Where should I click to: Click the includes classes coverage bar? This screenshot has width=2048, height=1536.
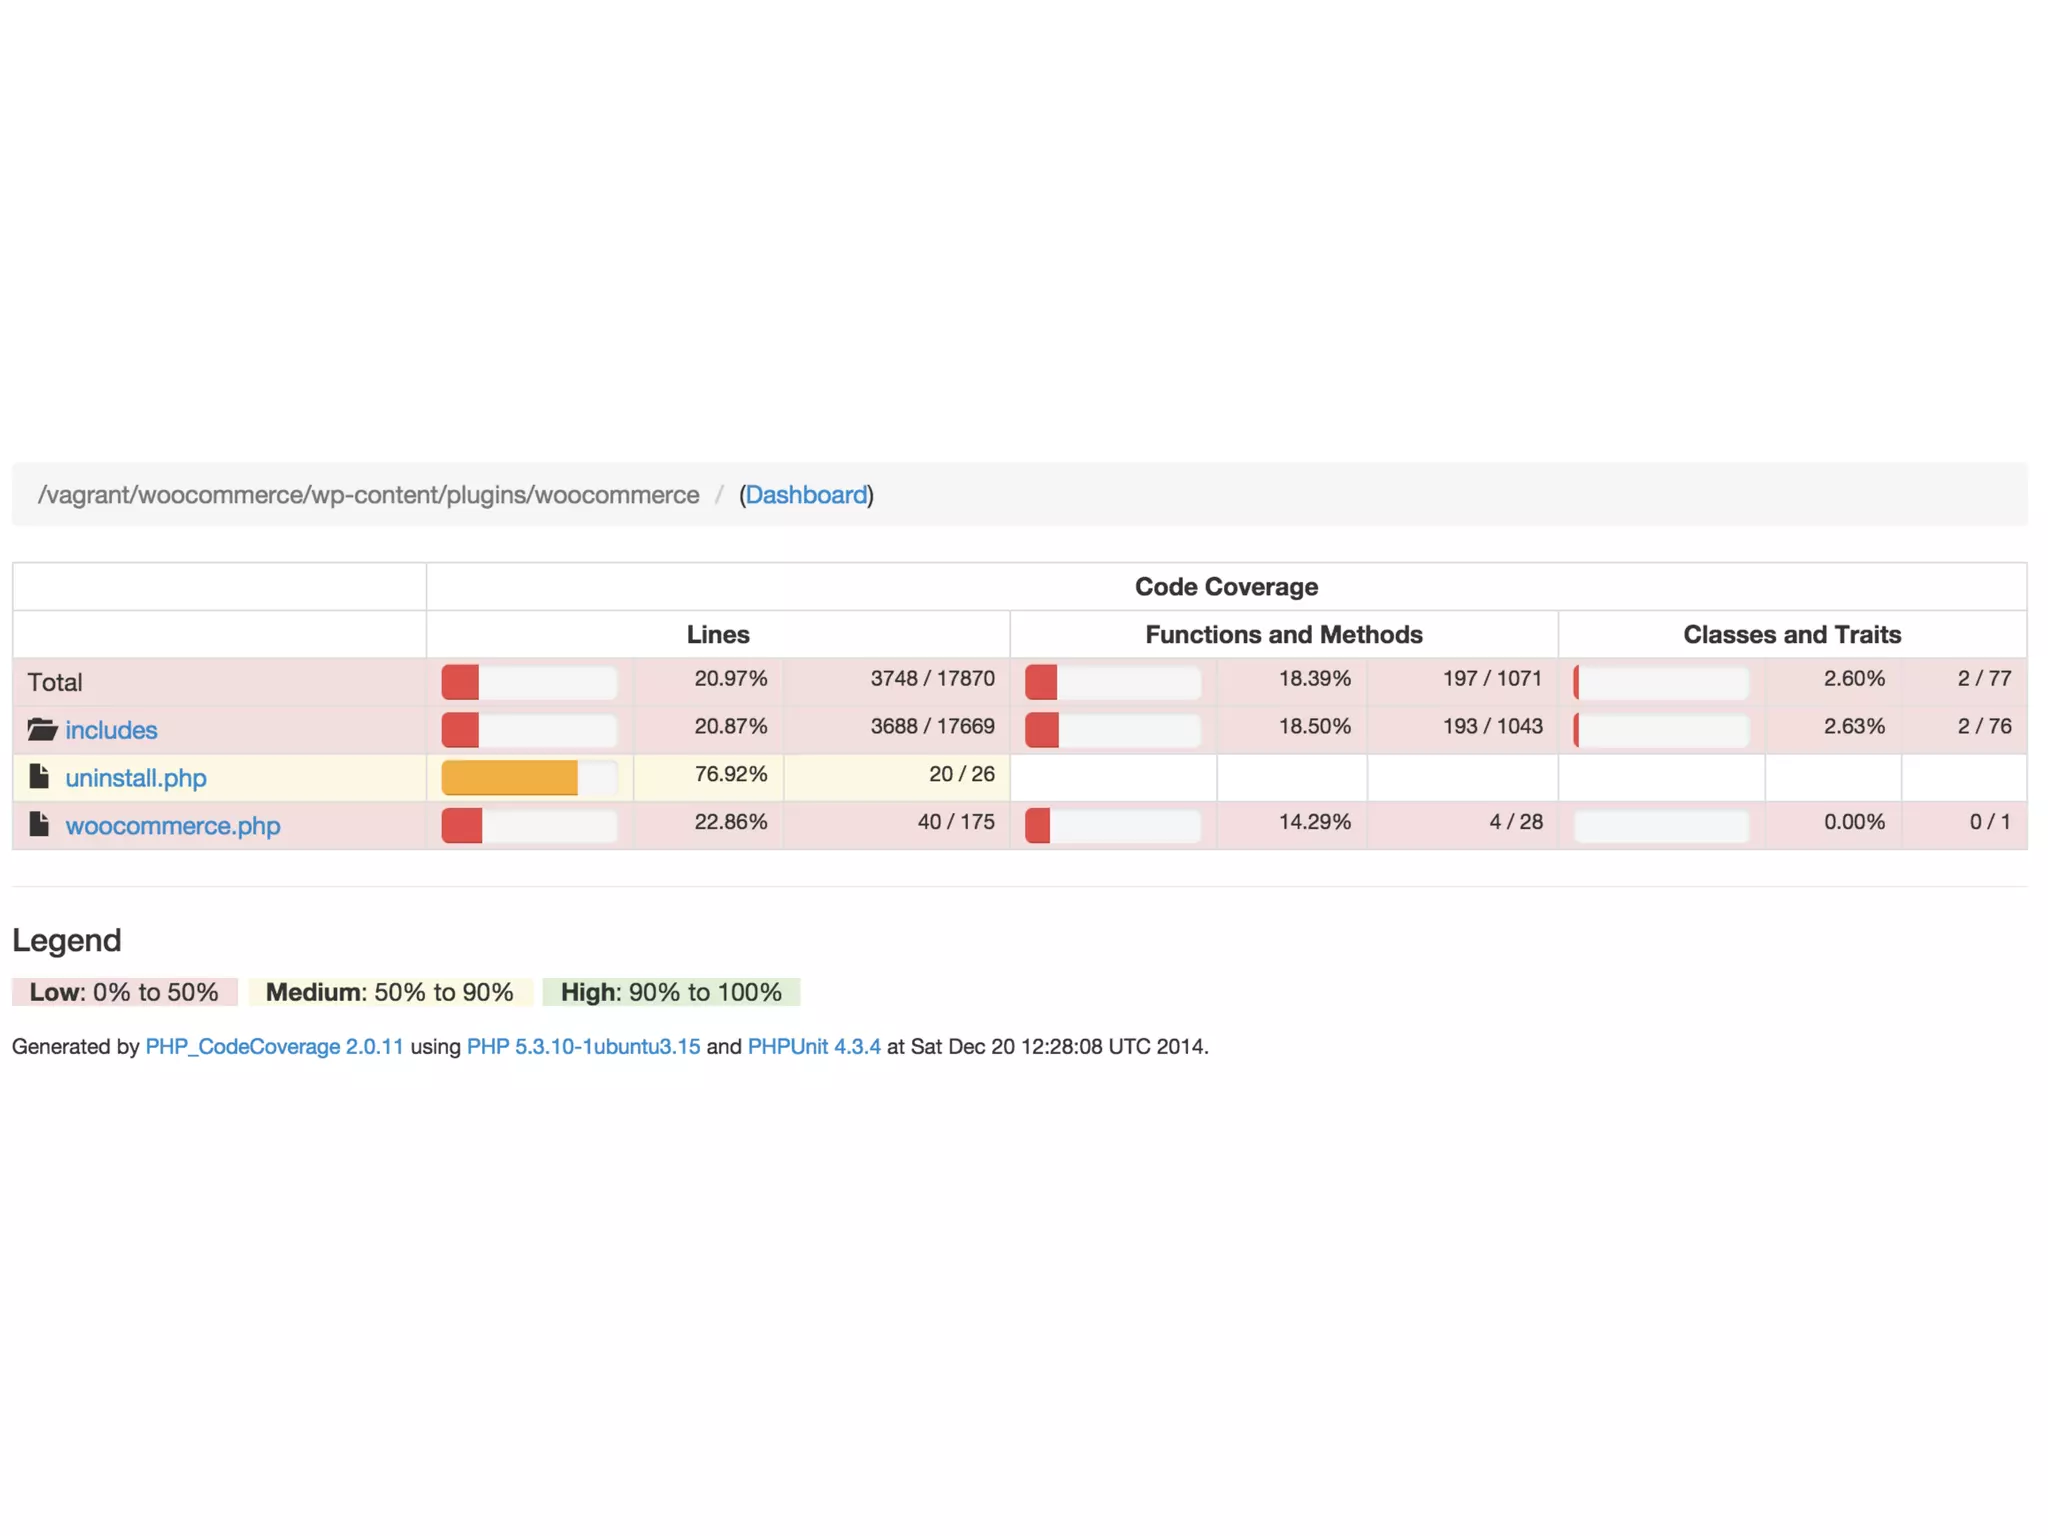pos(1661,730)
